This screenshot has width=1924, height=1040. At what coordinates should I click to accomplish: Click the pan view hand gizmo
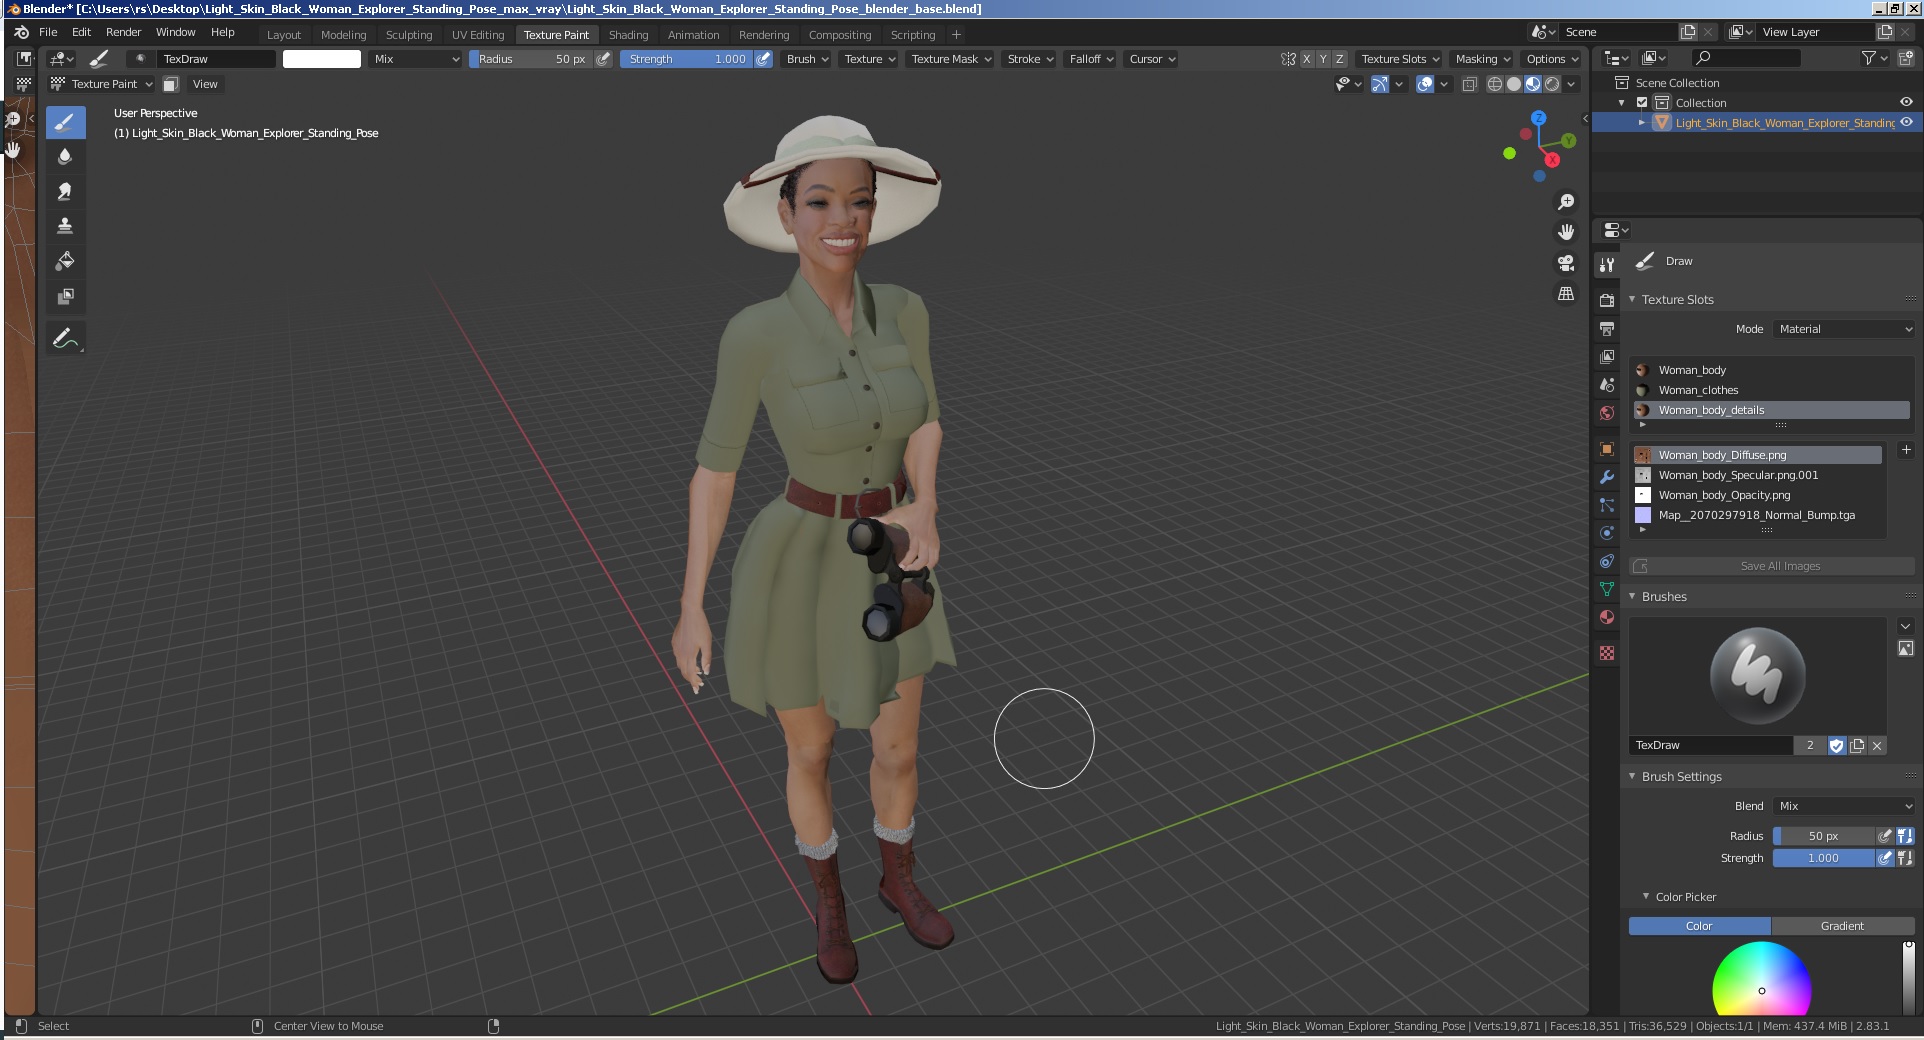point(1566,232)
